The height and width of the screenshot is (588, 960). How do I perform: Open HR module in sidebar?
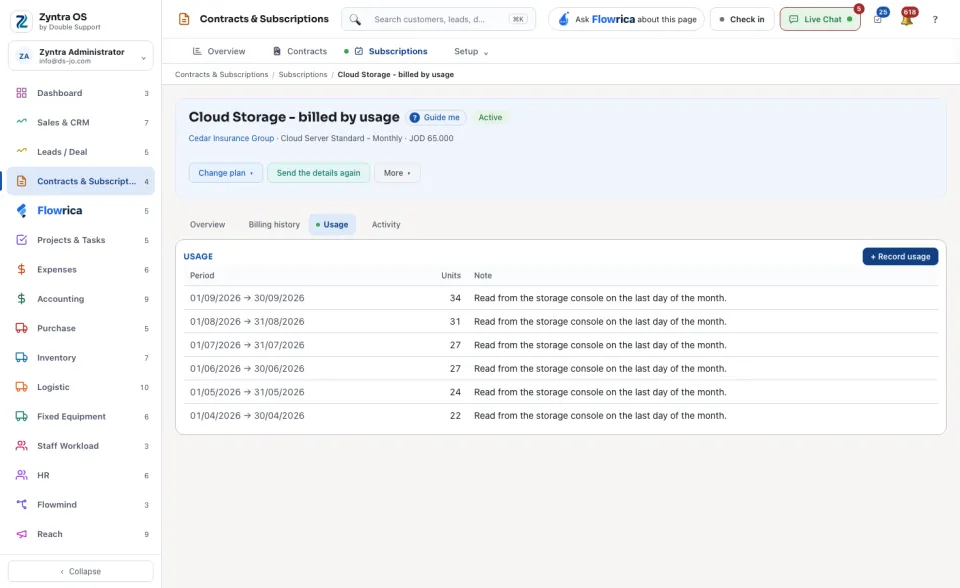click(x=81, y=475)
